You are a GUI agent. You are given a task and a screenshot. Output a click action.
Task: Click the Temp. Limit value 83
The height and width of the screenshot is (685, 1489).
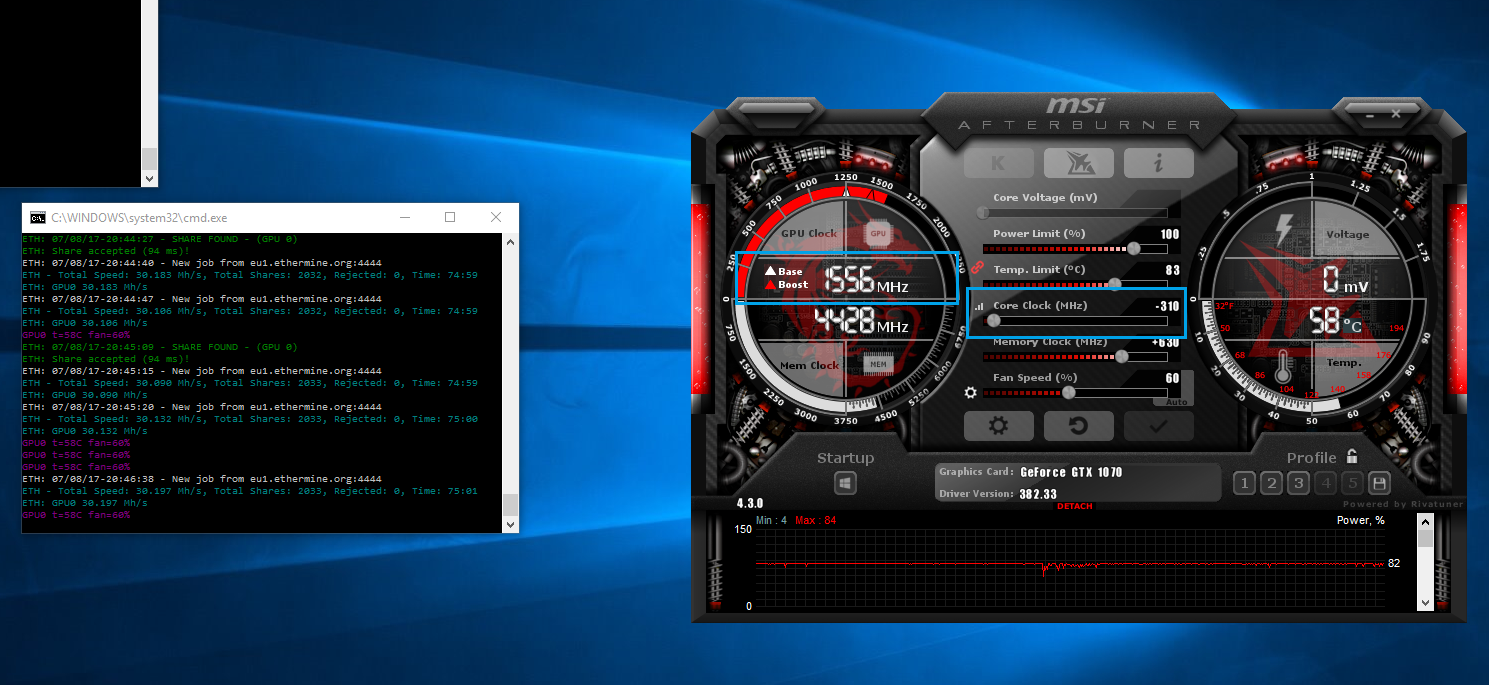click(x=1172, y=270)
